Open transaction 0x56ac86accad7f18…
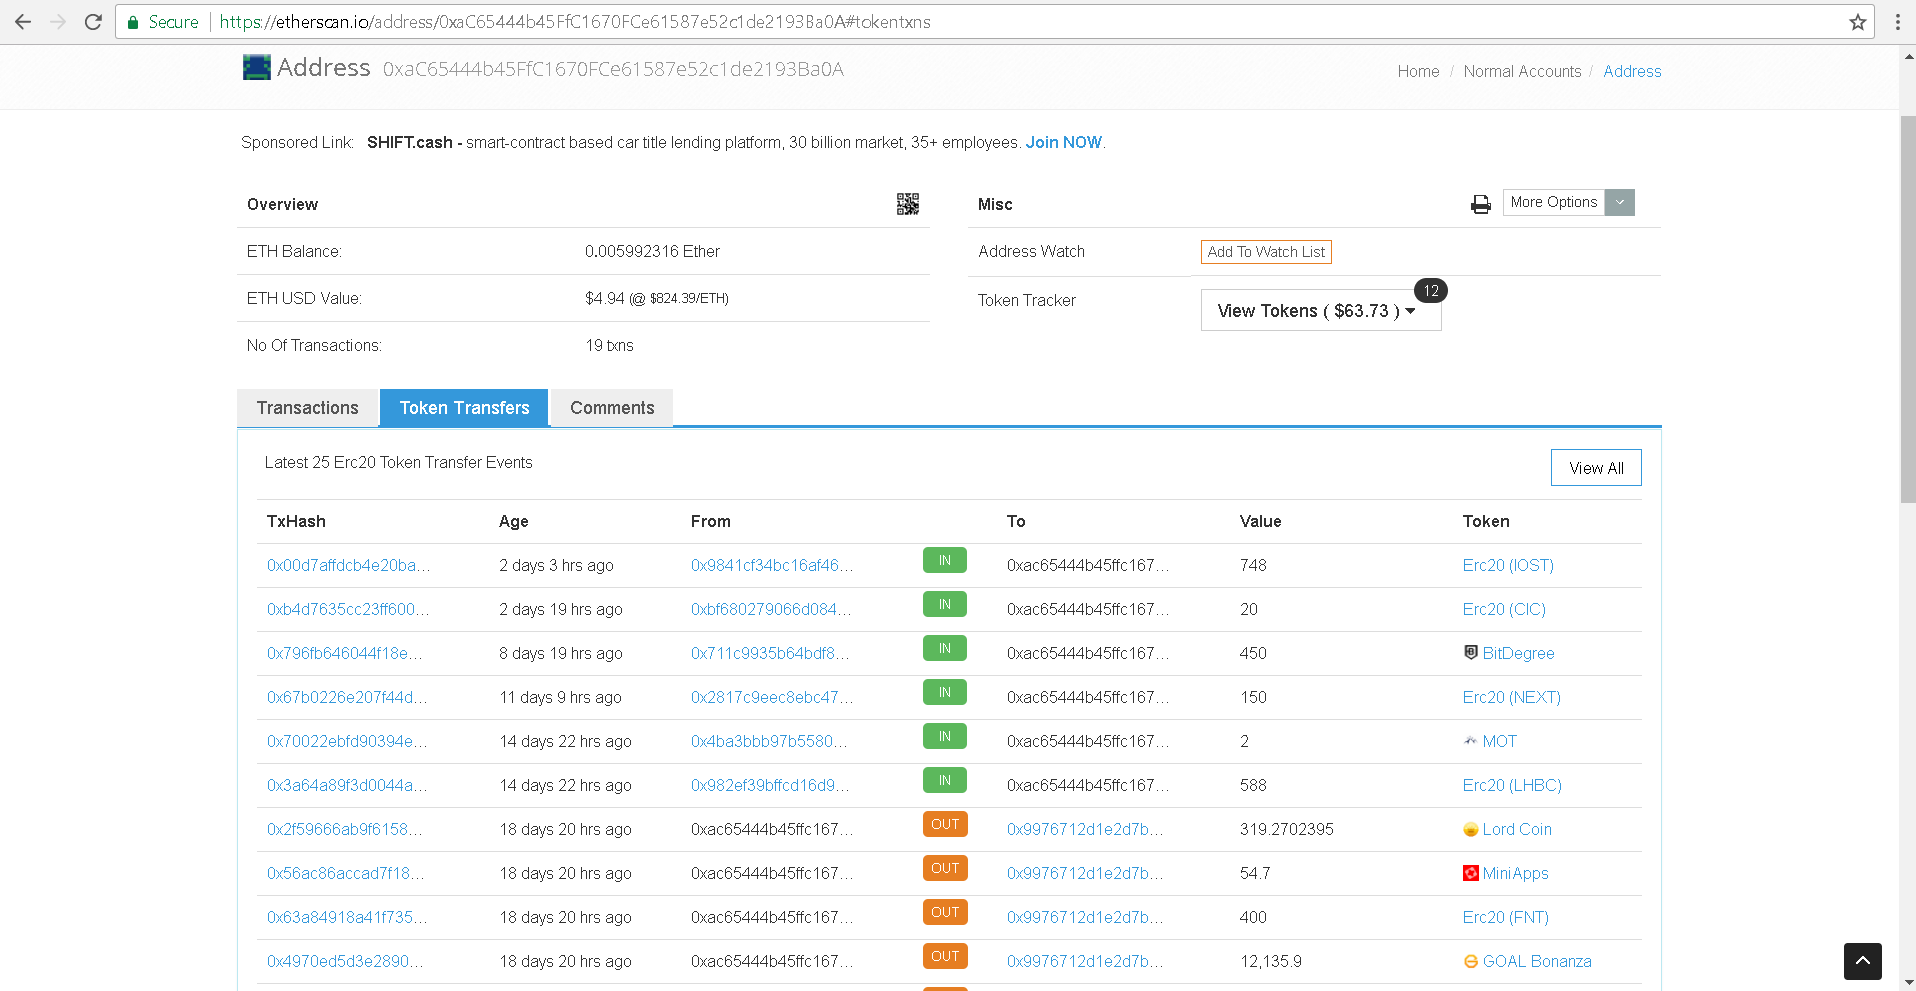This screenshot has width=1916, height=991. click(345, 873)
